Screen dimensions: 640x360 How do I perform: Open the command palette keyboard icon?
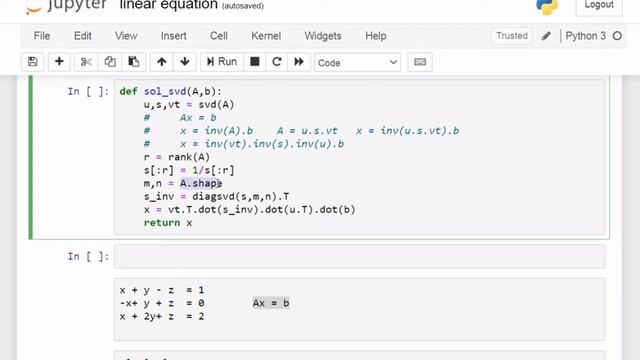pyautogui.click(x=420, y=62)
